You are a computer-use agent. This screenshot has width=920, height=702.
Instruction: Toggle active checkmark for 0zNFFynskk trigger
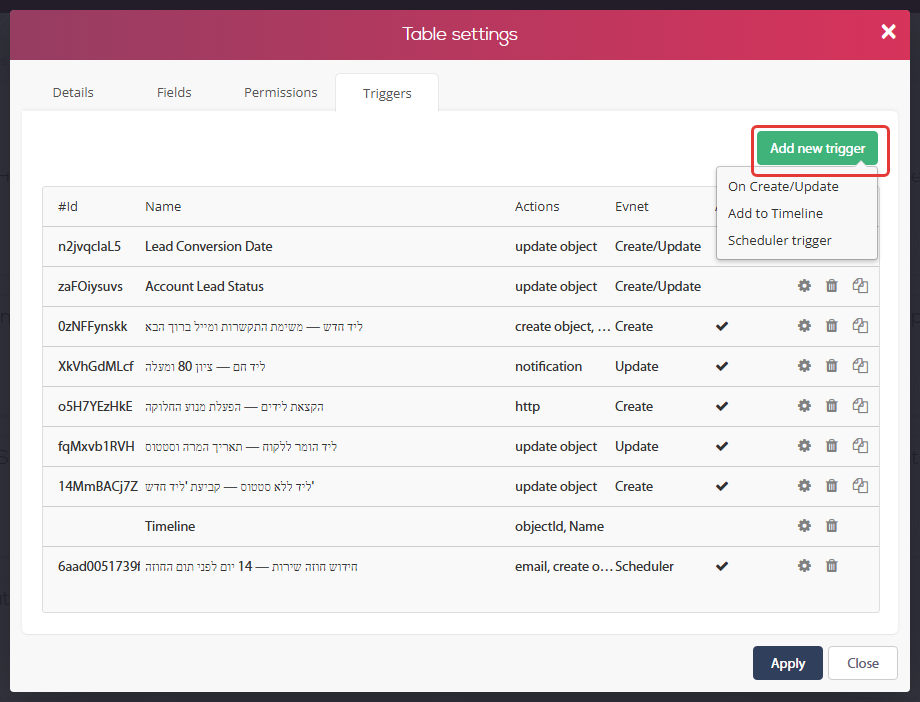[722, 326]
